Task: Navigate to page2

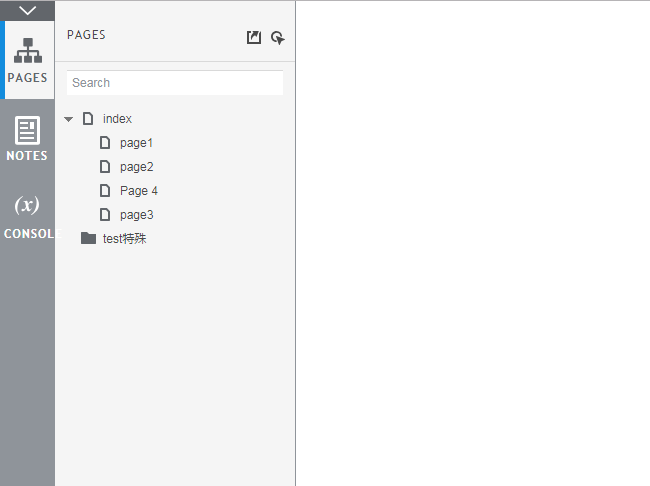Action: (x=136, y=167)
